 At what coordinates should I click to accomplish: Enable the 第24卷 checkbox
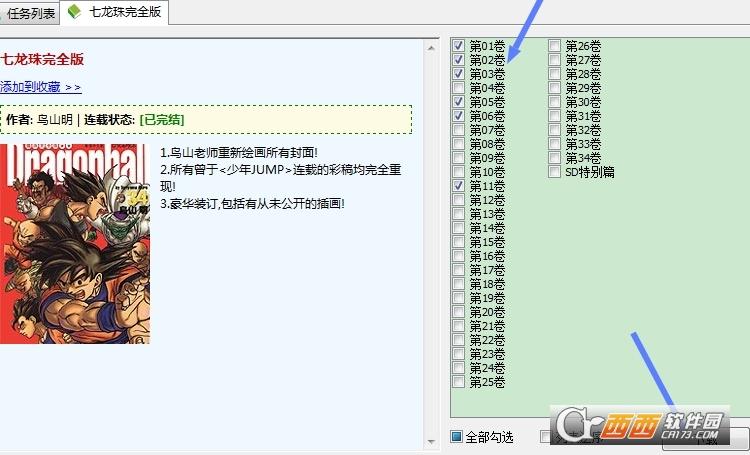pyautogui.click(x=458, y=367)
